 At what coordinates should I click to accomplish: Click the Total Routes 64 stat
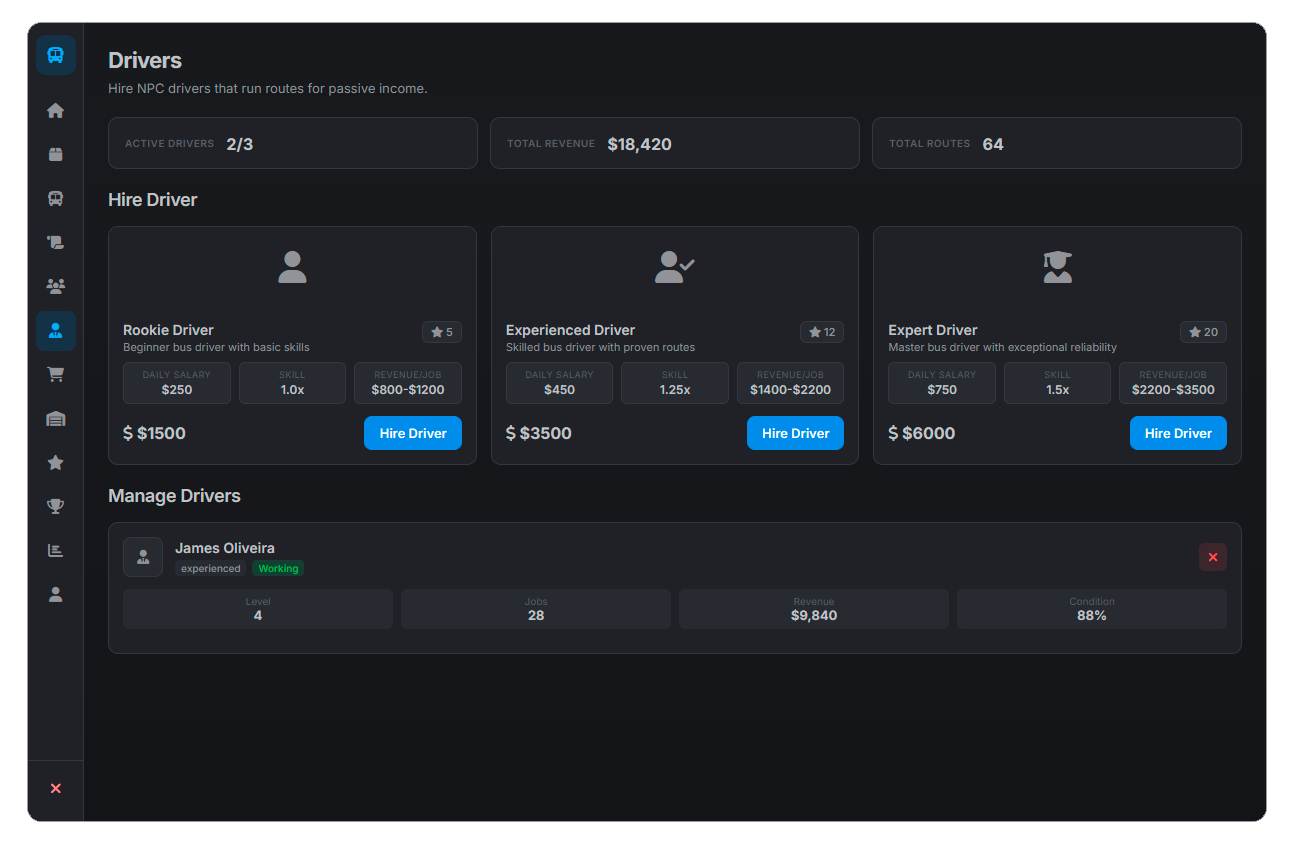pos(1057,143)
